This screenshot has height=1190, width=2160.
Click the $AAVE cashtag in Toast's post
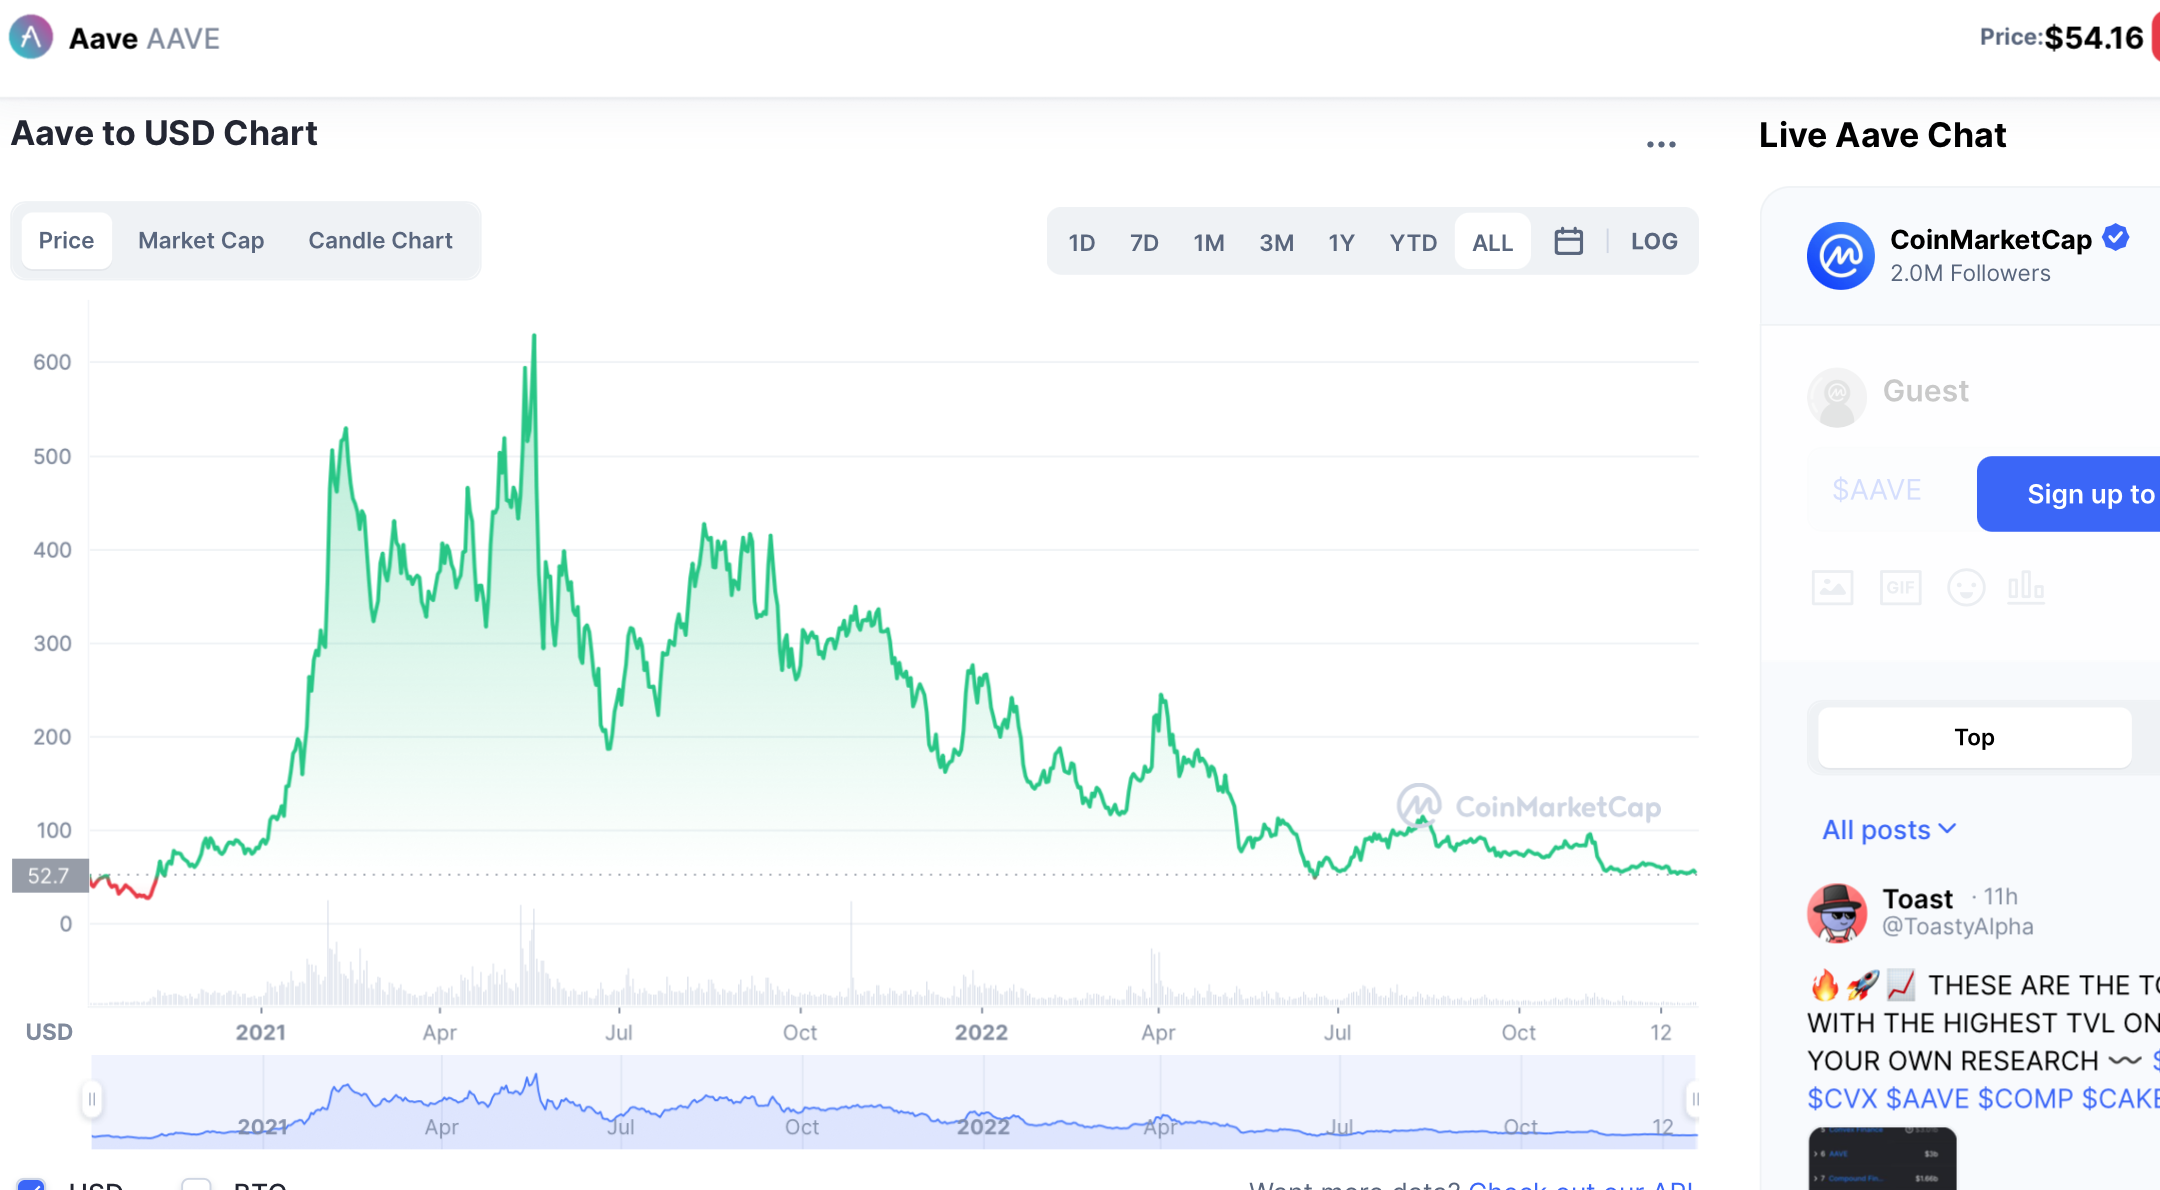pyautogui.click(x=1927, y=1098)
